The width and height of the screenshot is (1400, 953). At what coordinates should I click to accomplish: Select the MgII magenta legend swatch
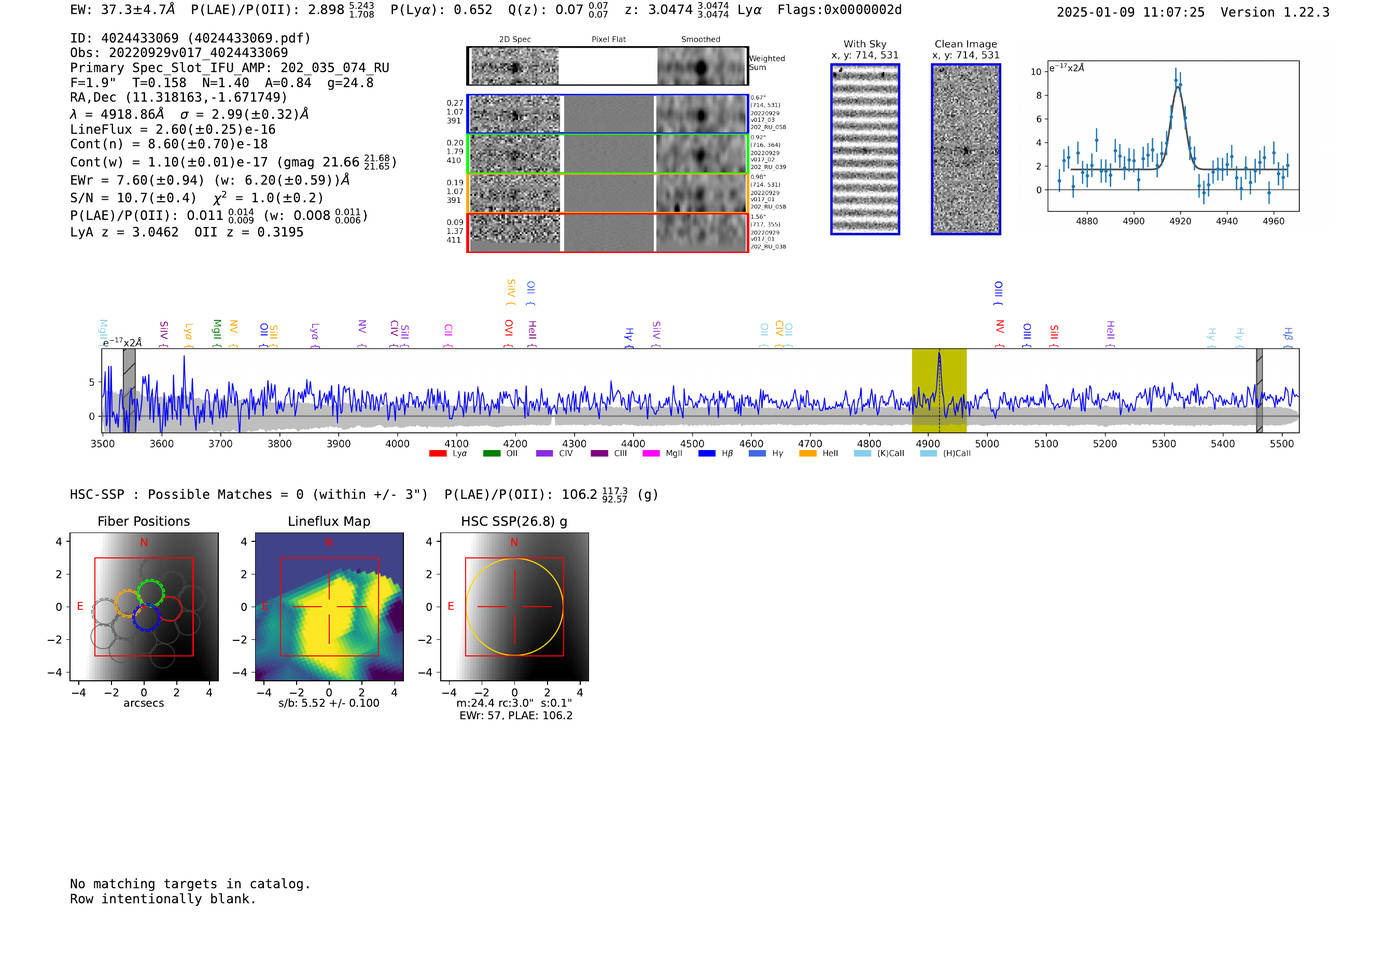[651, 453]
